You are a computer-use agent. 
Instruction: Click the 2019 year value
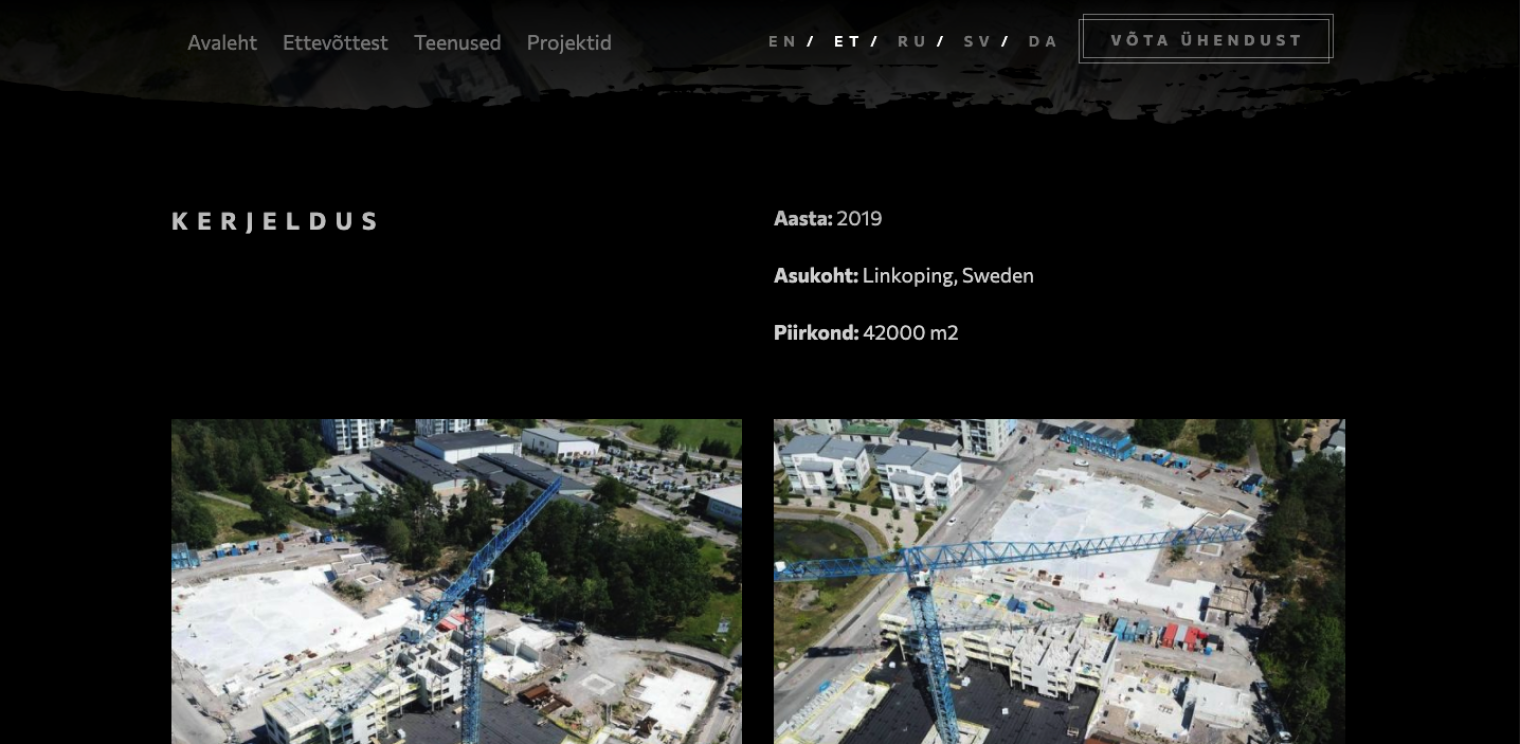pos(859,218)
